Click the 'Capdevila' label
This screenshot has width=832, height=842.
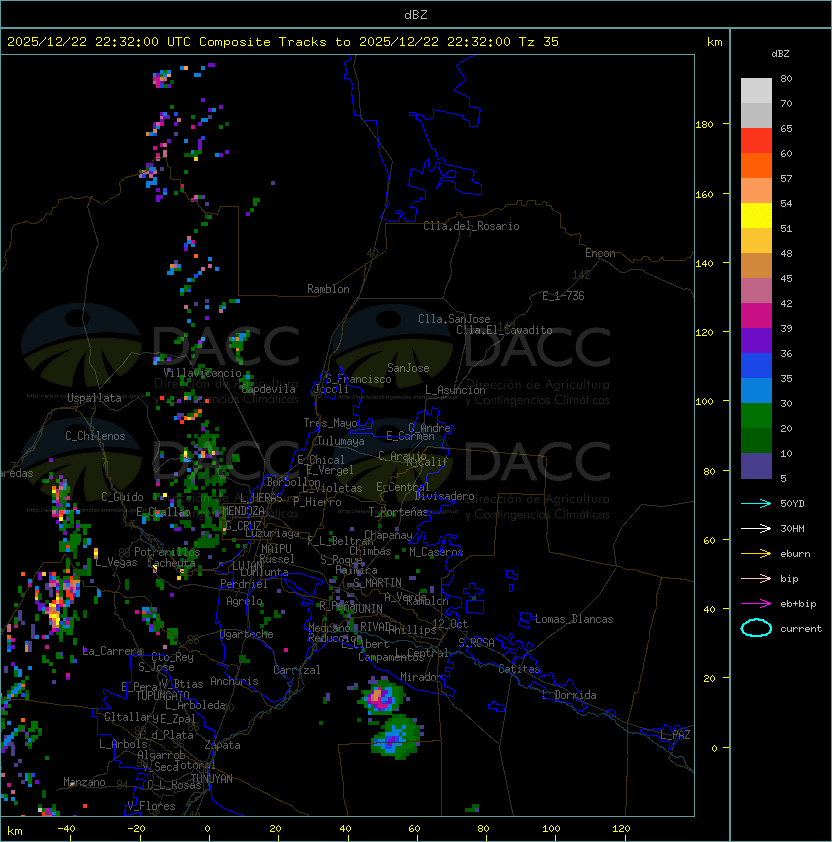point(269,389)
